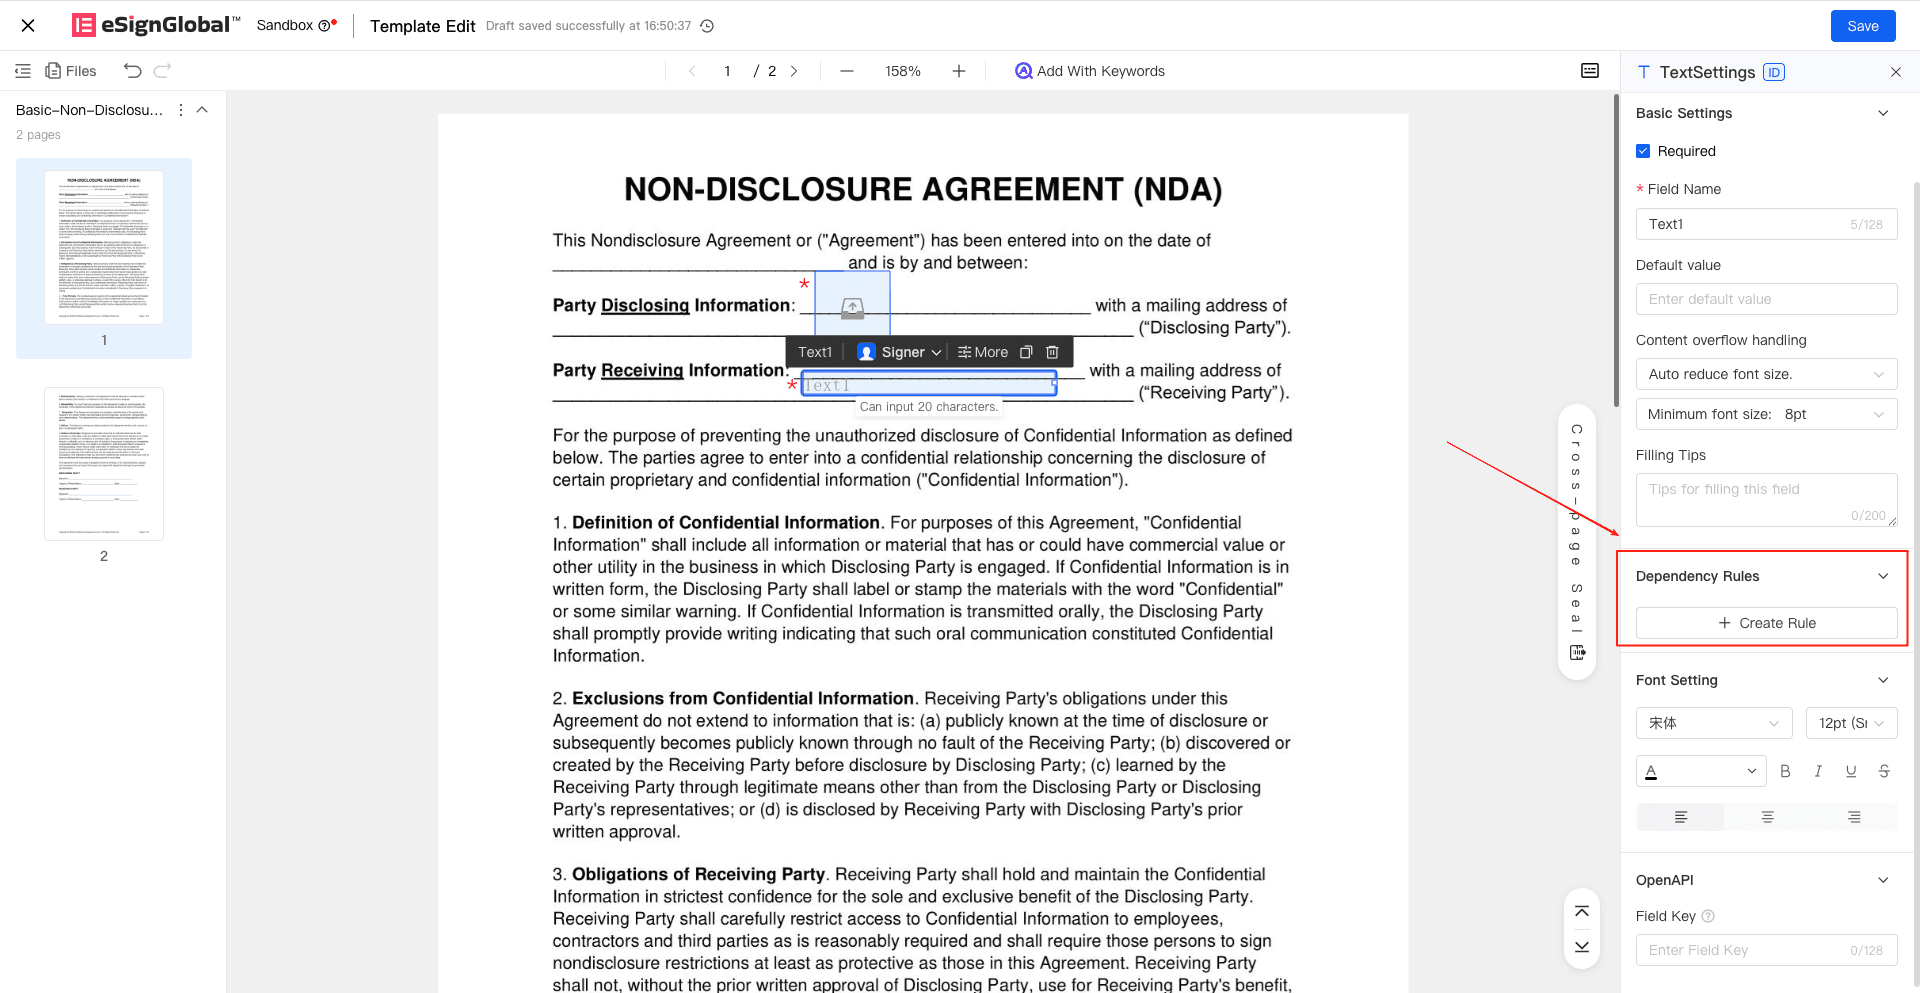
Task: Click the Field Key input
Action: pyautogui.click(x=1766, y=950)
